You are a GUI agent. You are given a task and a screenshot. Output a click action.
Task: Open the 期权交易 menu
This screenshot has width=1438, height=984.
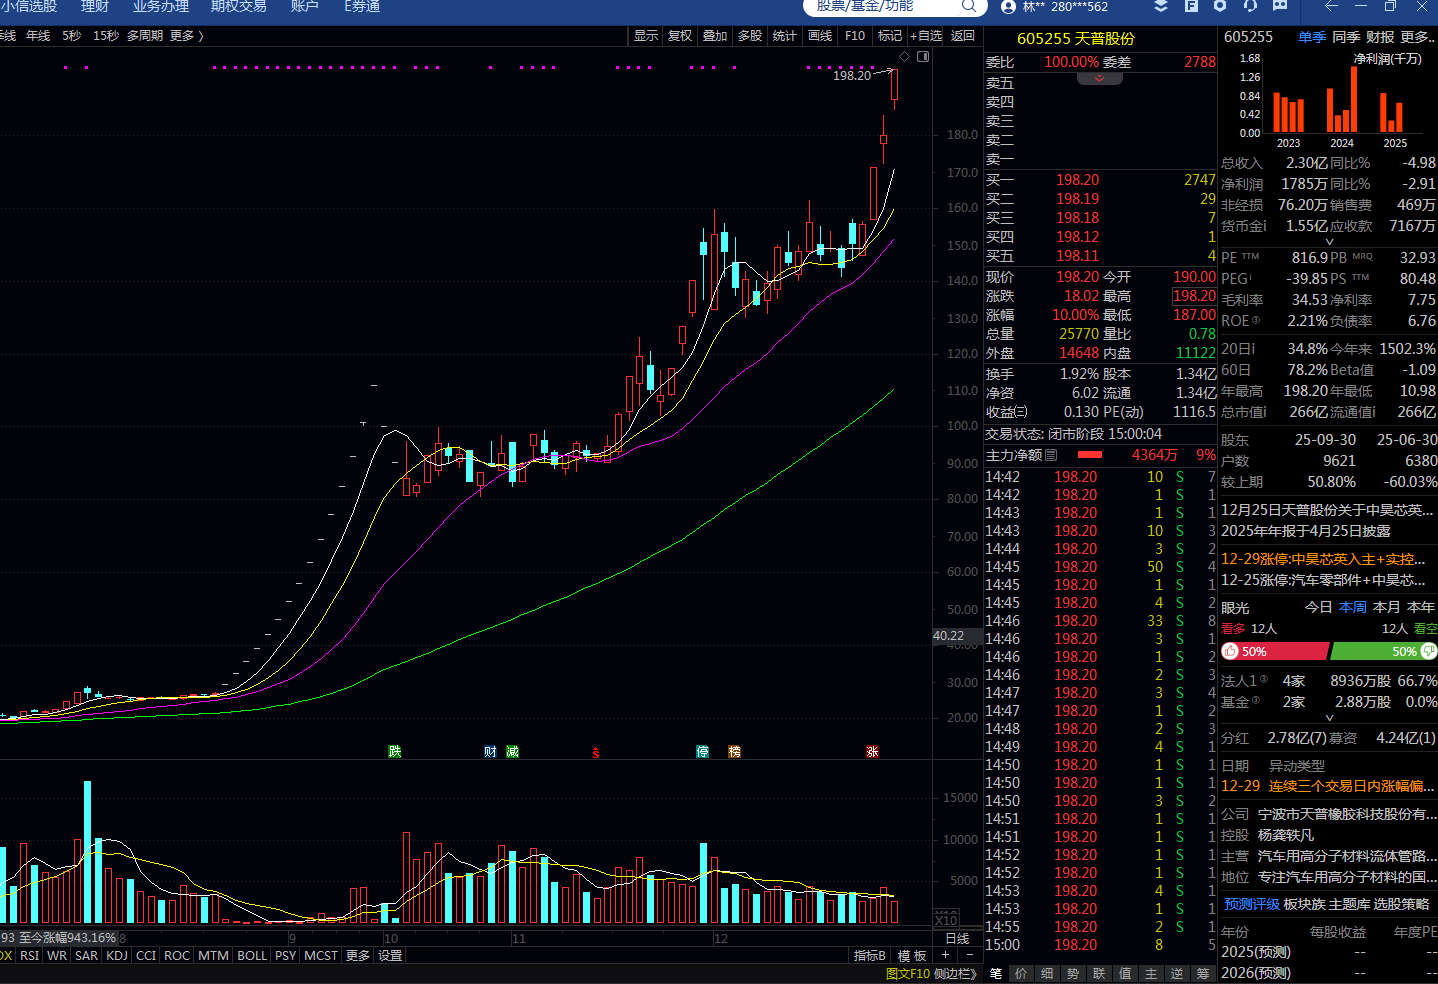coord(239,6)
